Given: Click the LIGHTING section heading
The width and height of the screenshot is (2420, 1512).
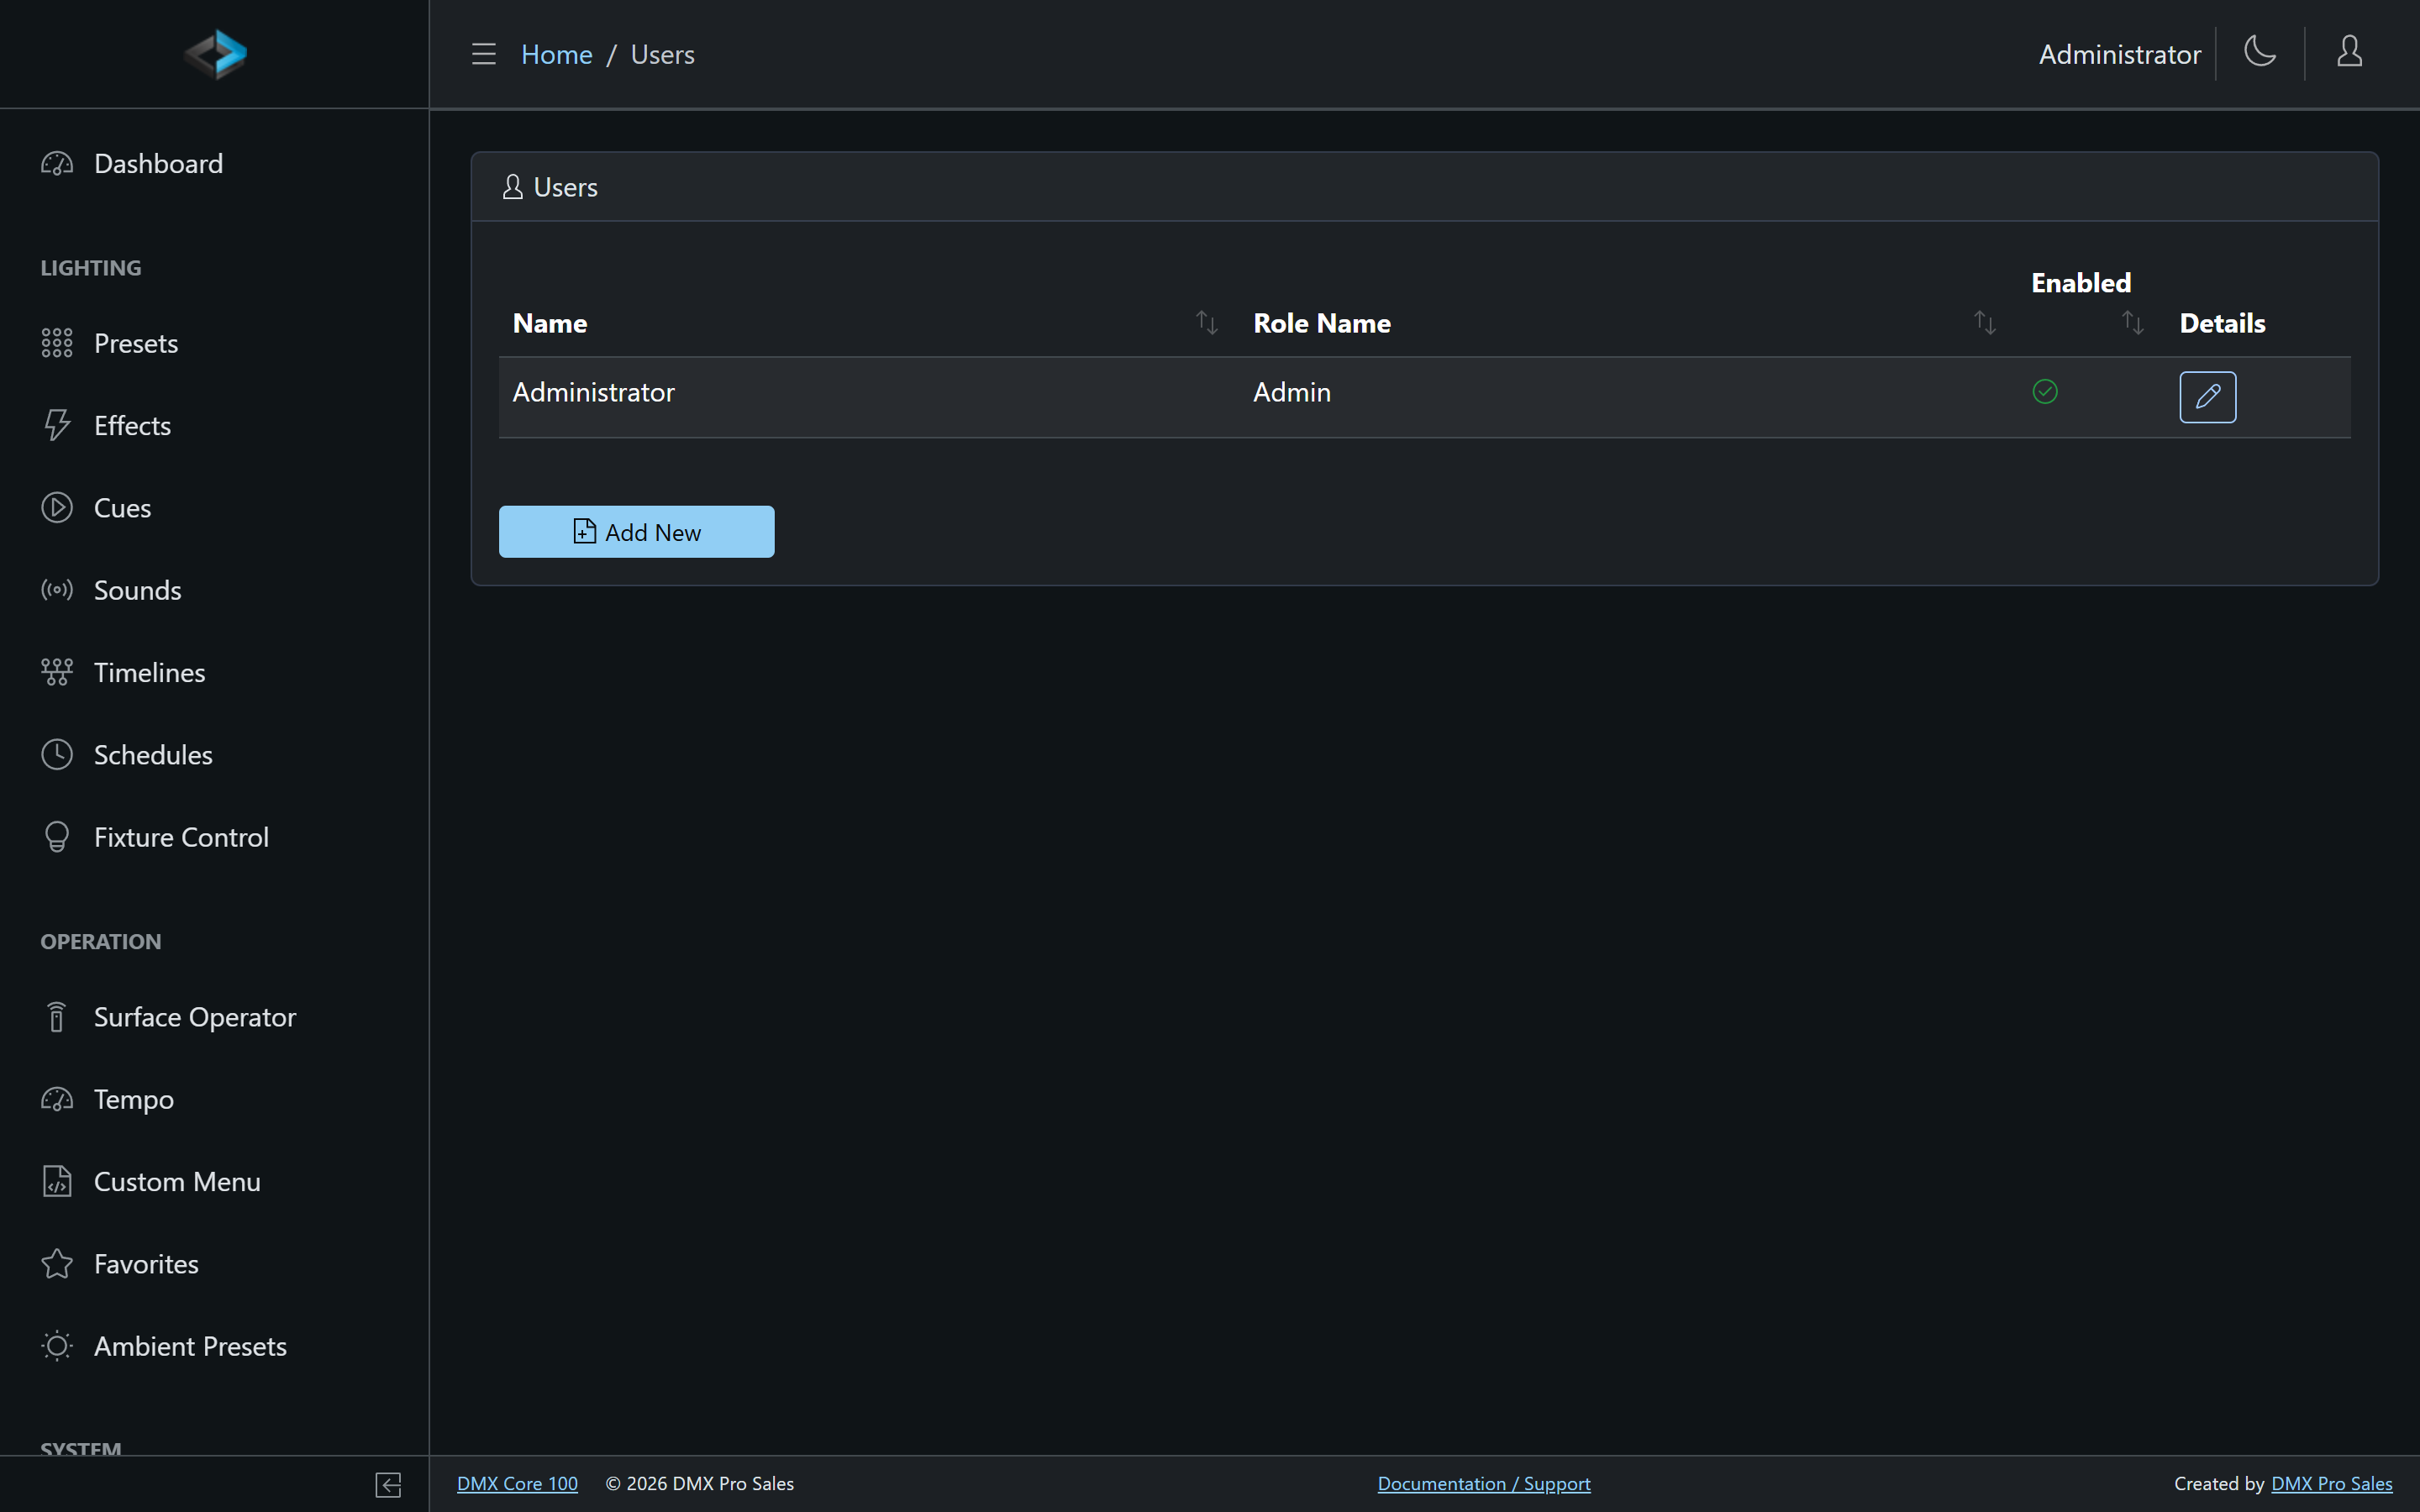Looking at the screenshot, I should point(91,268).
